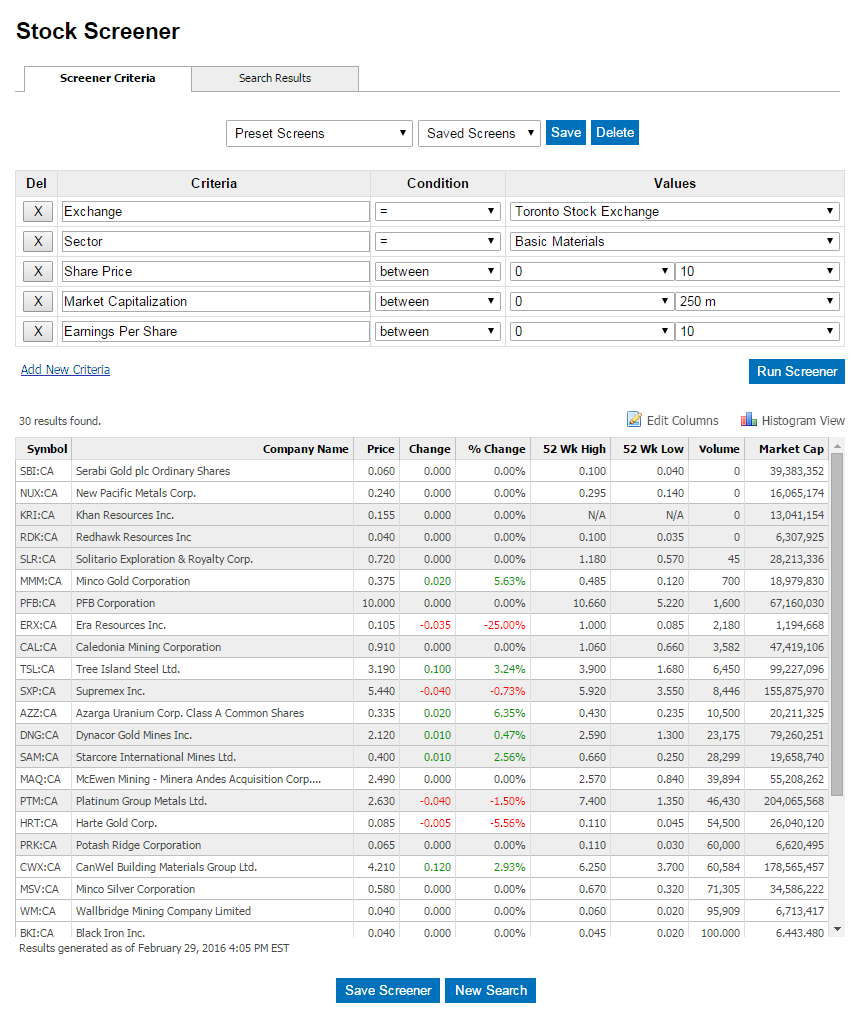Click the Save Screener button
The width and height of the screenshot is (866, 1022).
point(388,990)
